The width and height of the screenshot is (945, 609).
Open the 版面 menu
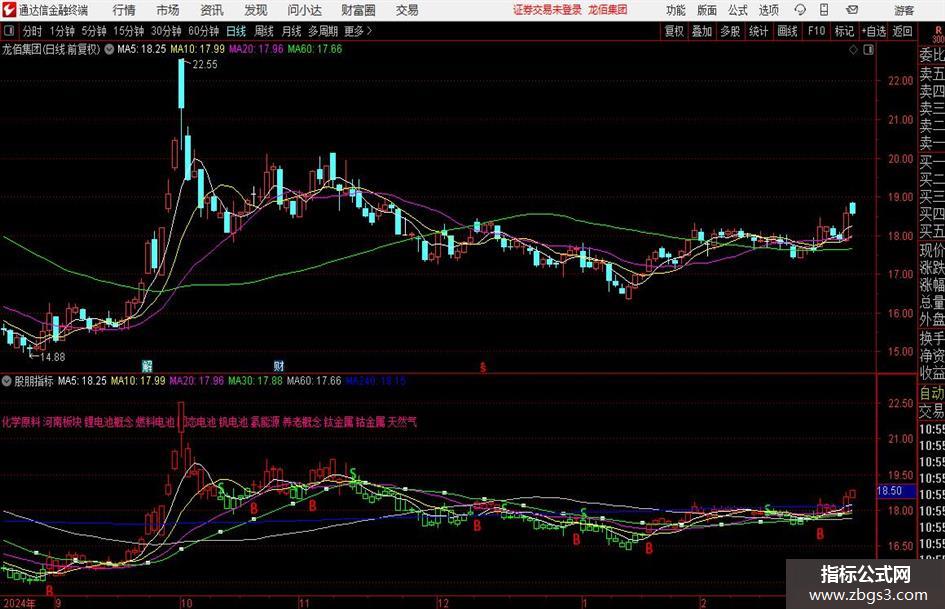point(706,10)
